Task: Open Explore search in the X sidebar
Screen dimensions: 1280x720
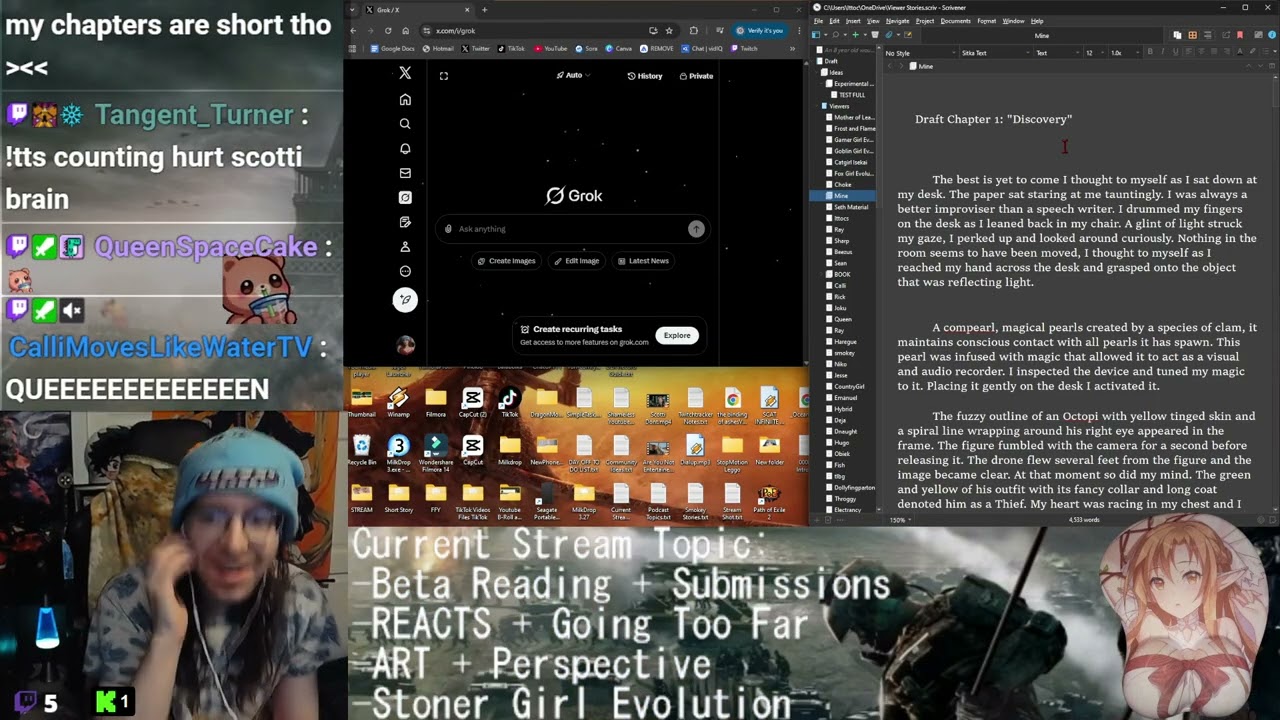Action: point(405,124)
